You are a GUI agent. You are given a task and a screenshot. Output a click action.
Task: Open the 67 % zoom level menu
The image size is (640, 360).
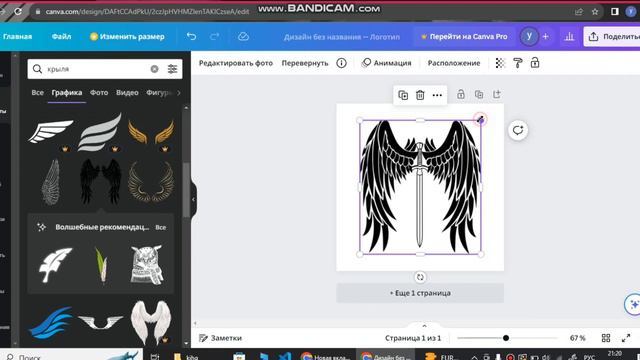(x=578, y=338)
